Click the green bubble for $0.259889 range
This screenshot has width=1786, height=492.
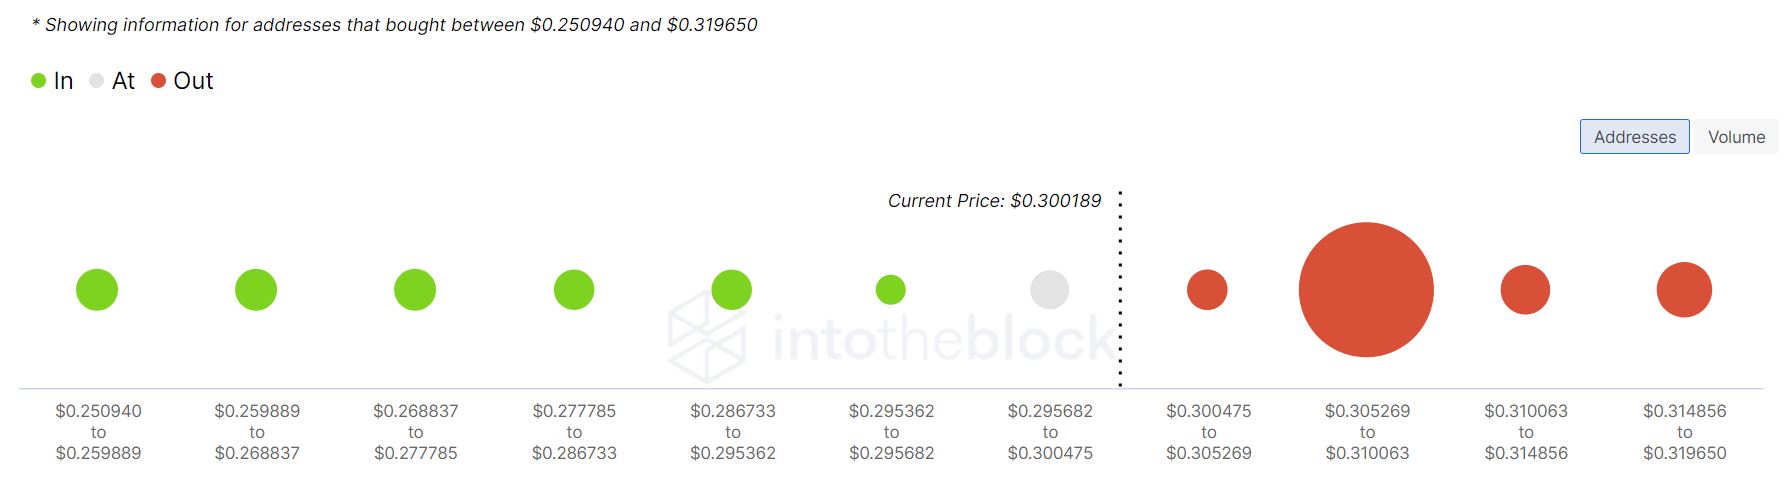coord(256,290)
